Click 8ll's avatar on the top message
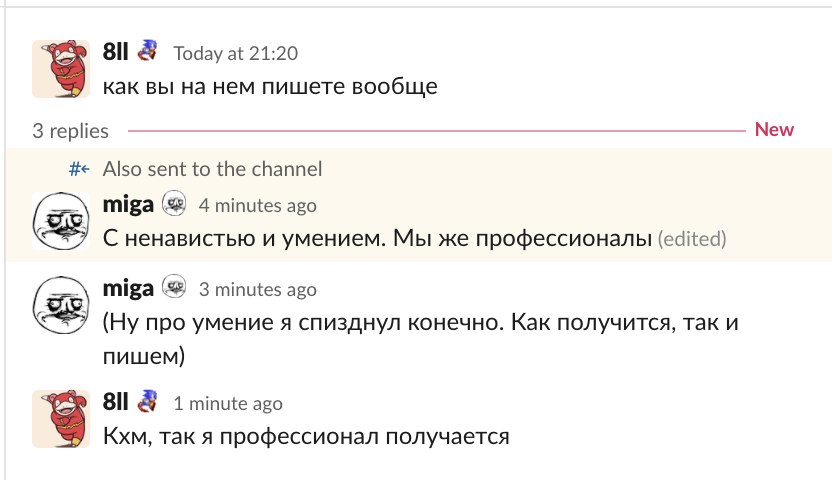832x480 pixels. point(57,67)
